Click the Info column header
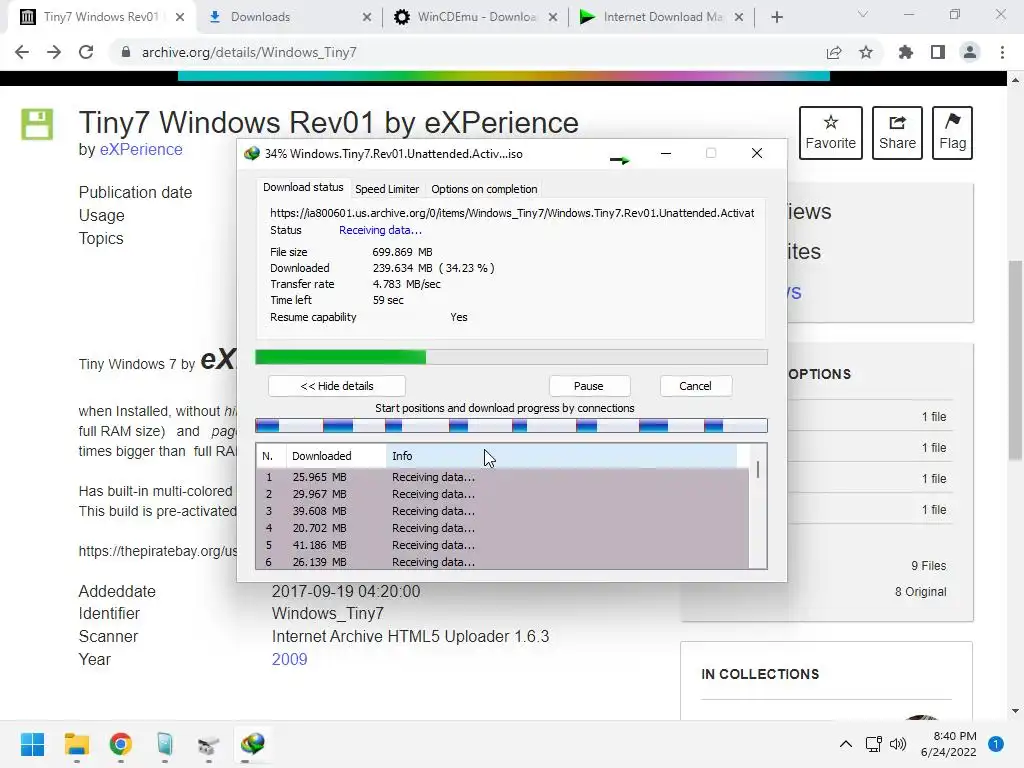Viewport: 1024px width, 768px height. pos(562,456)
